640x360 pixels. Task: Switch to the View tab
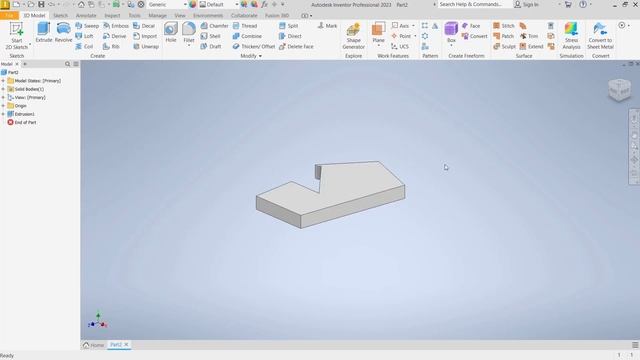coord(180,16)
